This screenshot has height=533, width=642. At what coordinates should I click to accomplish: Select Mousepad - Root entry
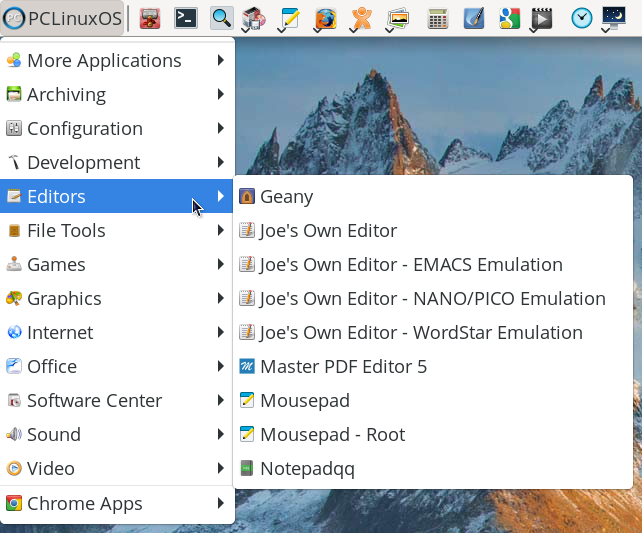(x=332, y=435)
